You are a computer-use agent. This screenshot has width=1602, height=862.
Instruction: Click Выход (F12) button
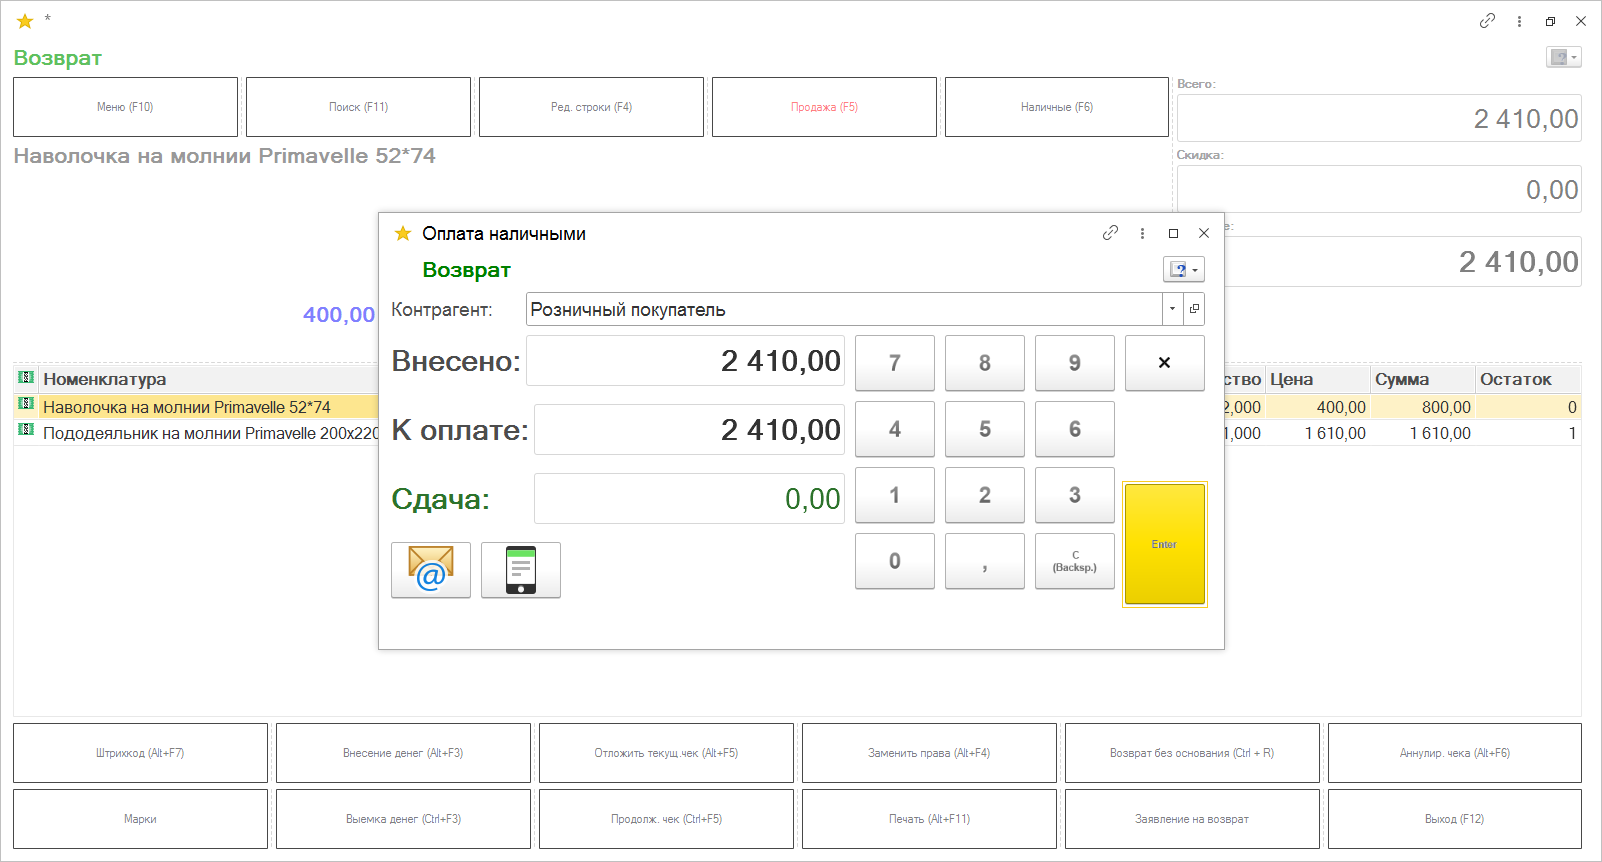1455,819
